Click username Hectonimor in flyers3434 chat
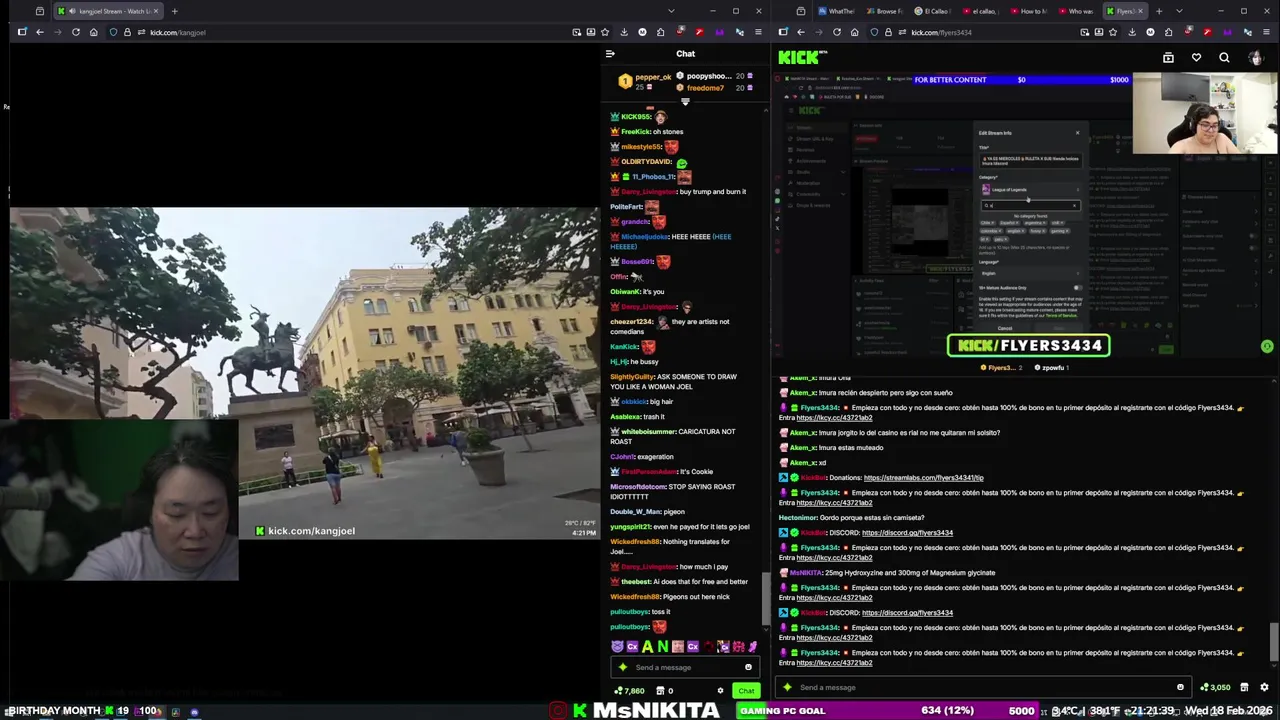This screenshot has width=1280, height=720. [x=798, y=517]
